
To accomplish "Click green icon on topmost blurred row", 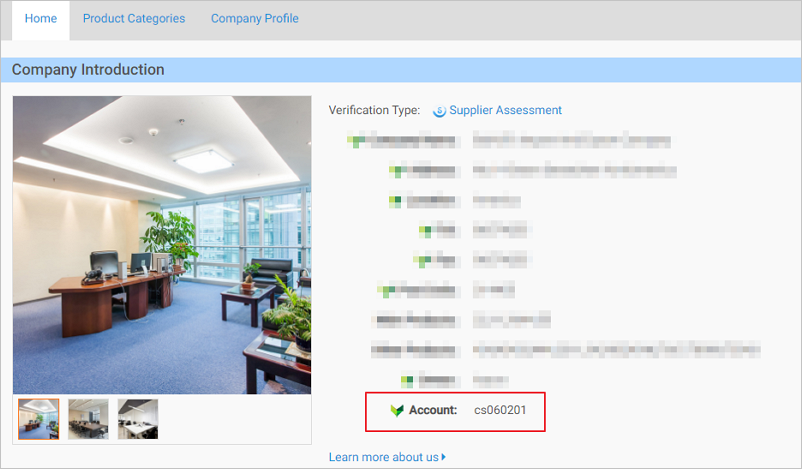I will [x=354, y=140].
